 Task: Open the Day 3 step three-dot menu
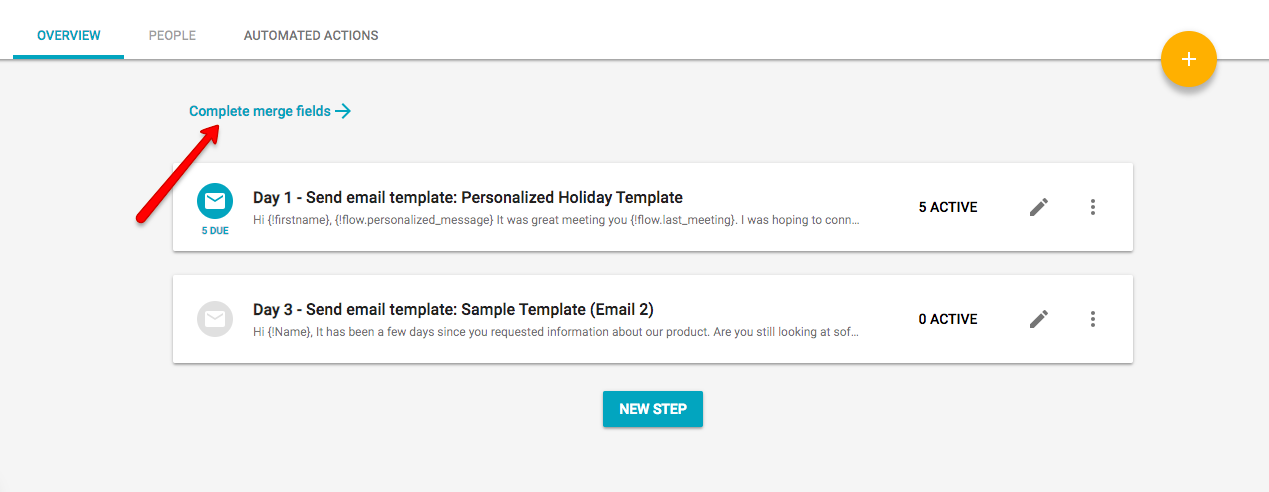point(1093,319)
